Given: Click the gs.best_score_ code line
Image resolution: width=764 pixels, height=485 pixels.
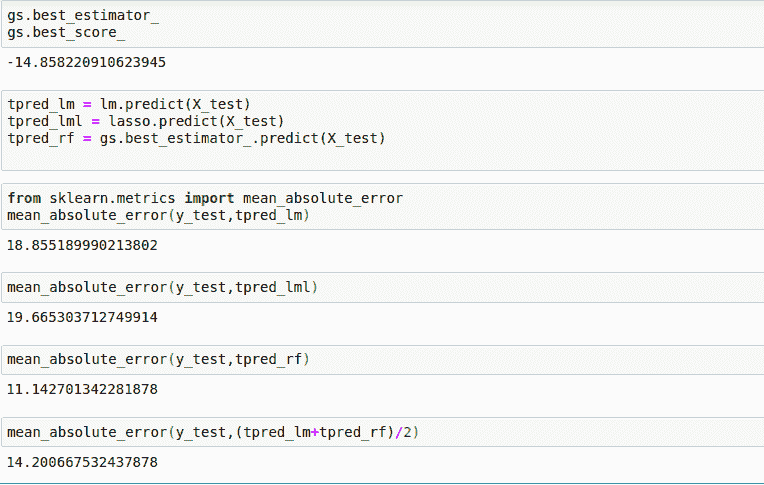Looking at the screenshot, I should (66, 33).
